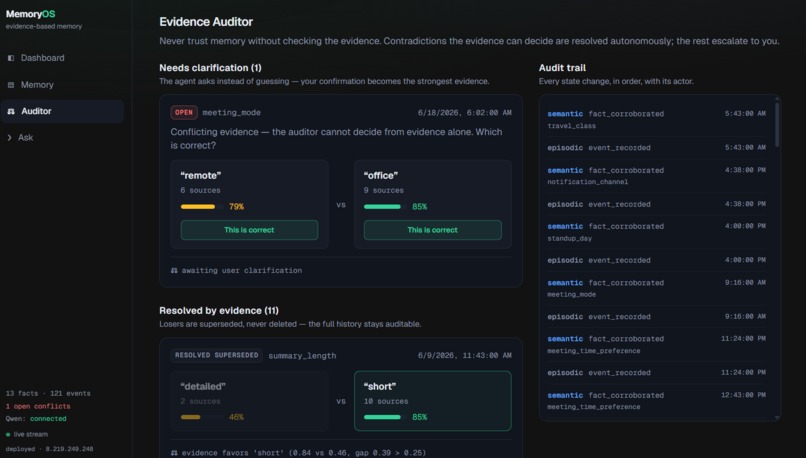The image size is (806, 458).
Task: Click the "6 sources" label under remote
Action: coord(200,190)
